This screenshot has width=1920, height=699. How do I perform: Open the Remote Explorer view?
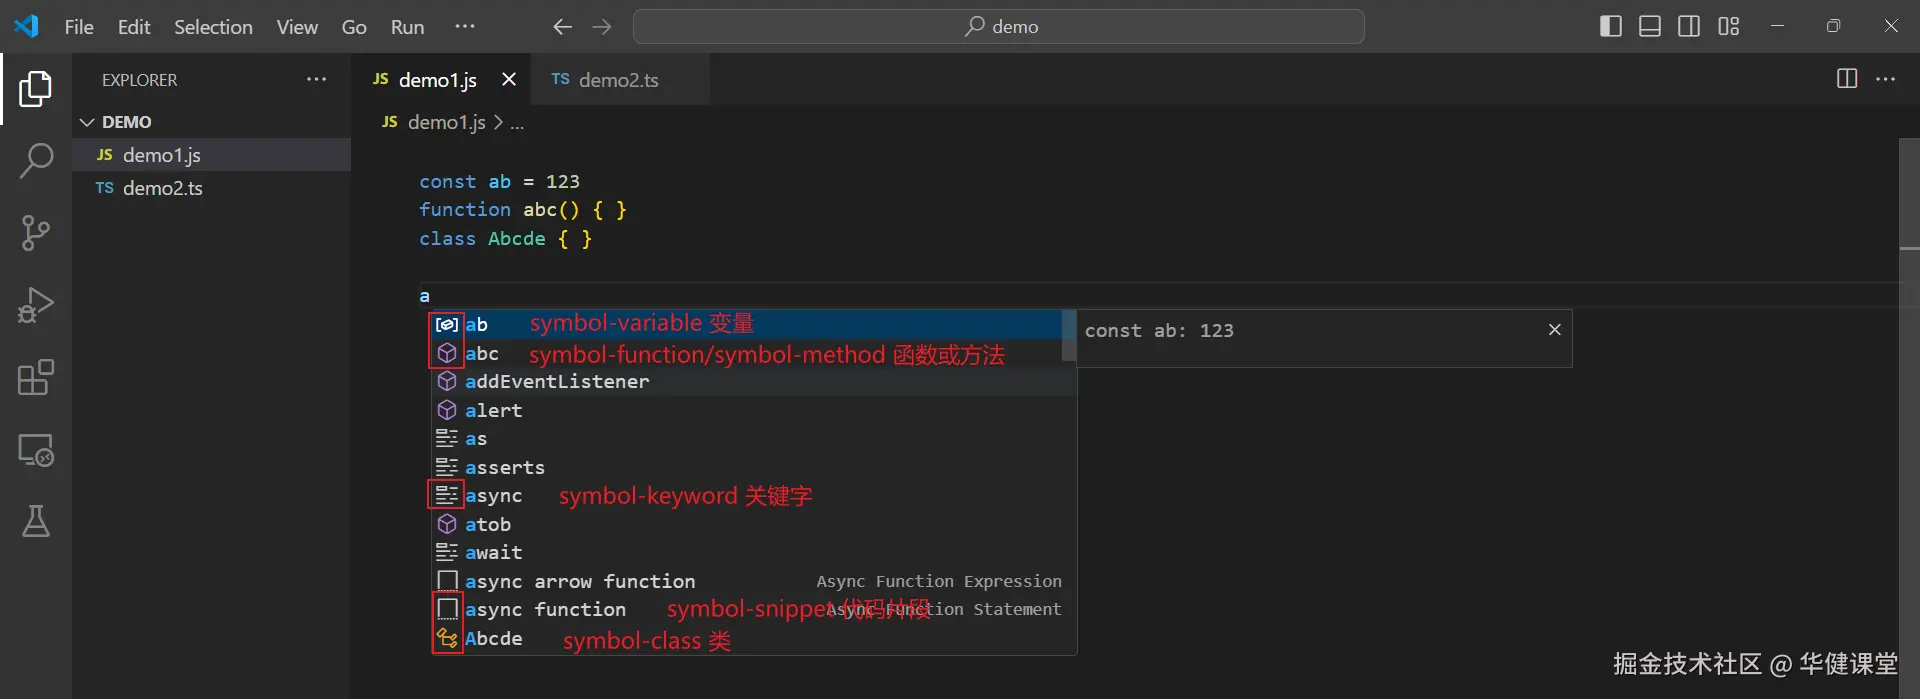tap(36, 450)
